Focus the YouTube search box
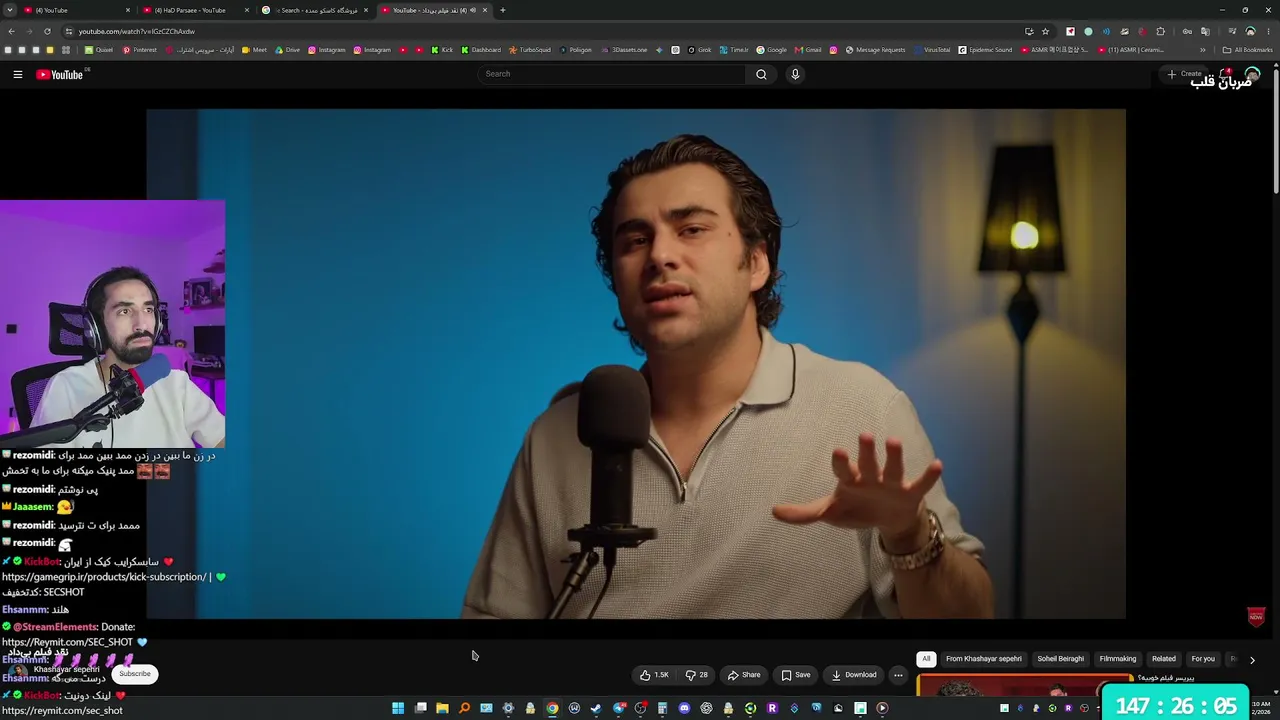Image resolution: width=1280 pixels, height=720 pixels. [612, 74]
